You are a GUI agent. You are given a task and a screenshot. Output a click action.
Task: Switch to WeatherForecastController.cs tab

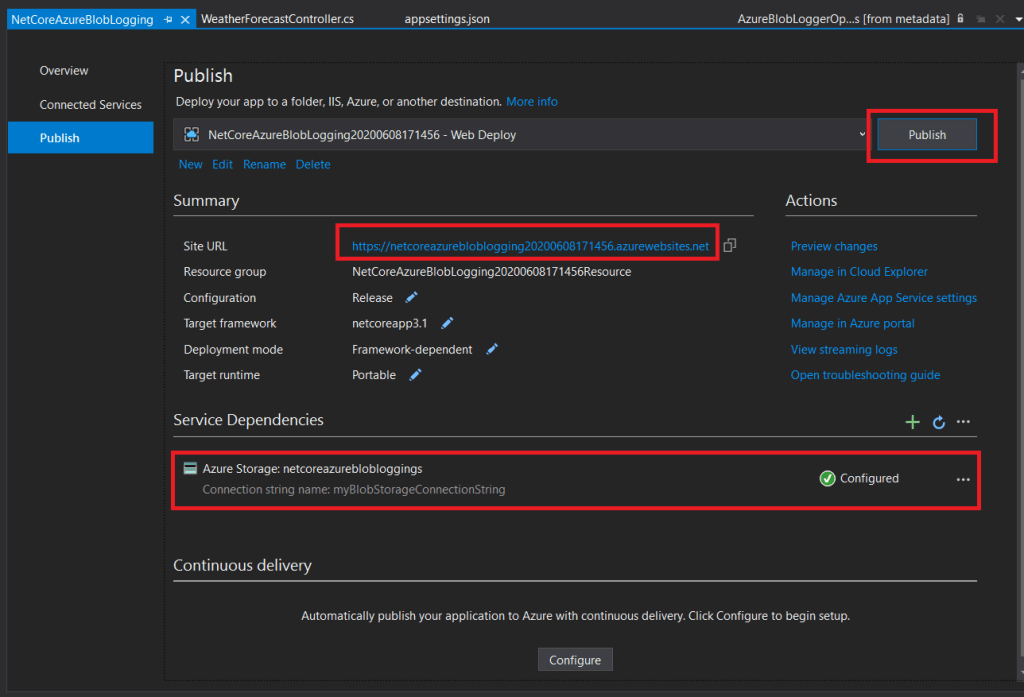coord(277,19)
